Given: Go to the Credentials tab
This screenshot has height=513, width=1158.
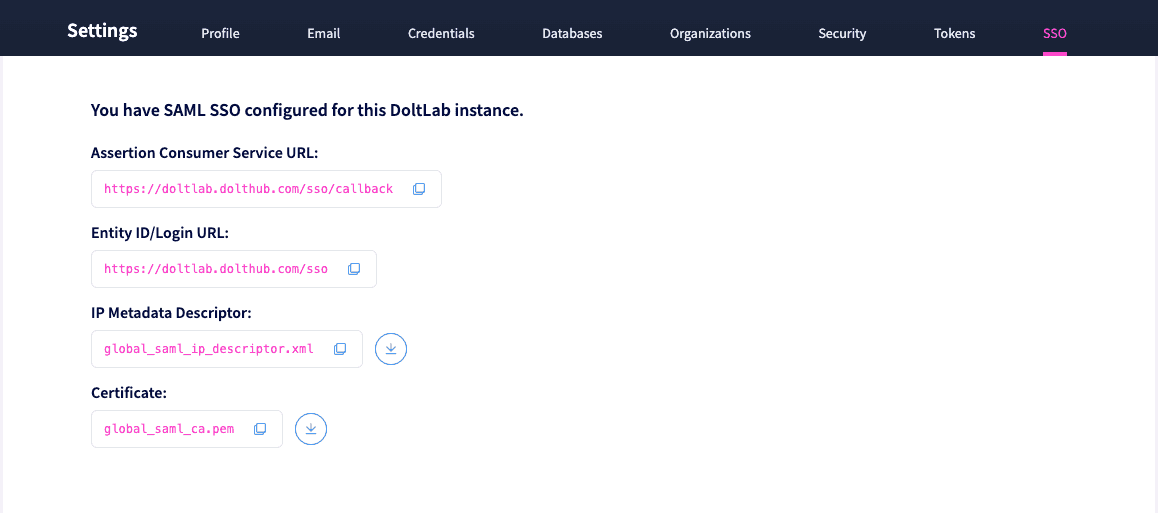Looking at the screenshot, I should [x=441, y=33].
